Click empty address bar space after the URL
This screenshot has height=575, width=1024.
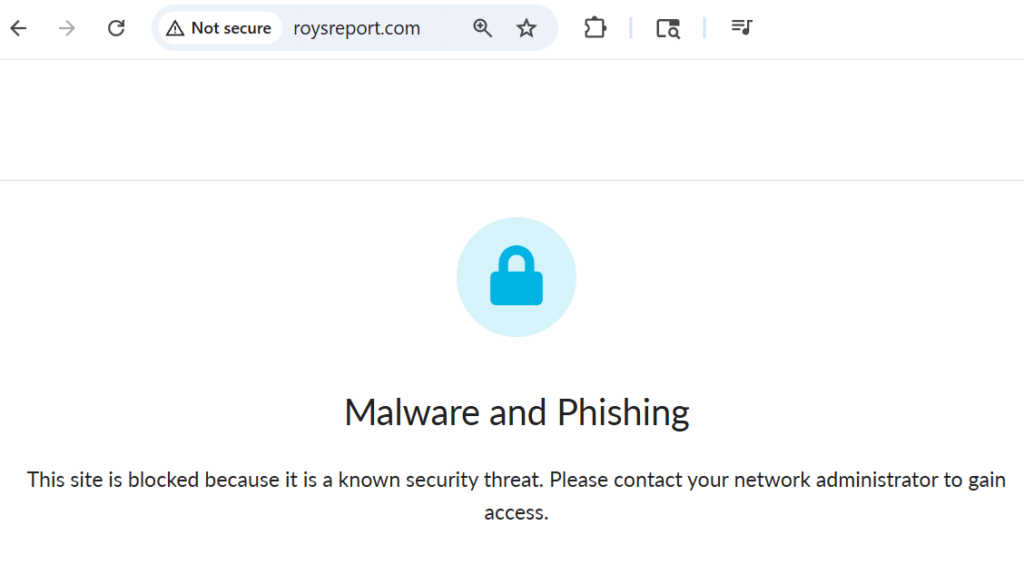pos(445,28)
